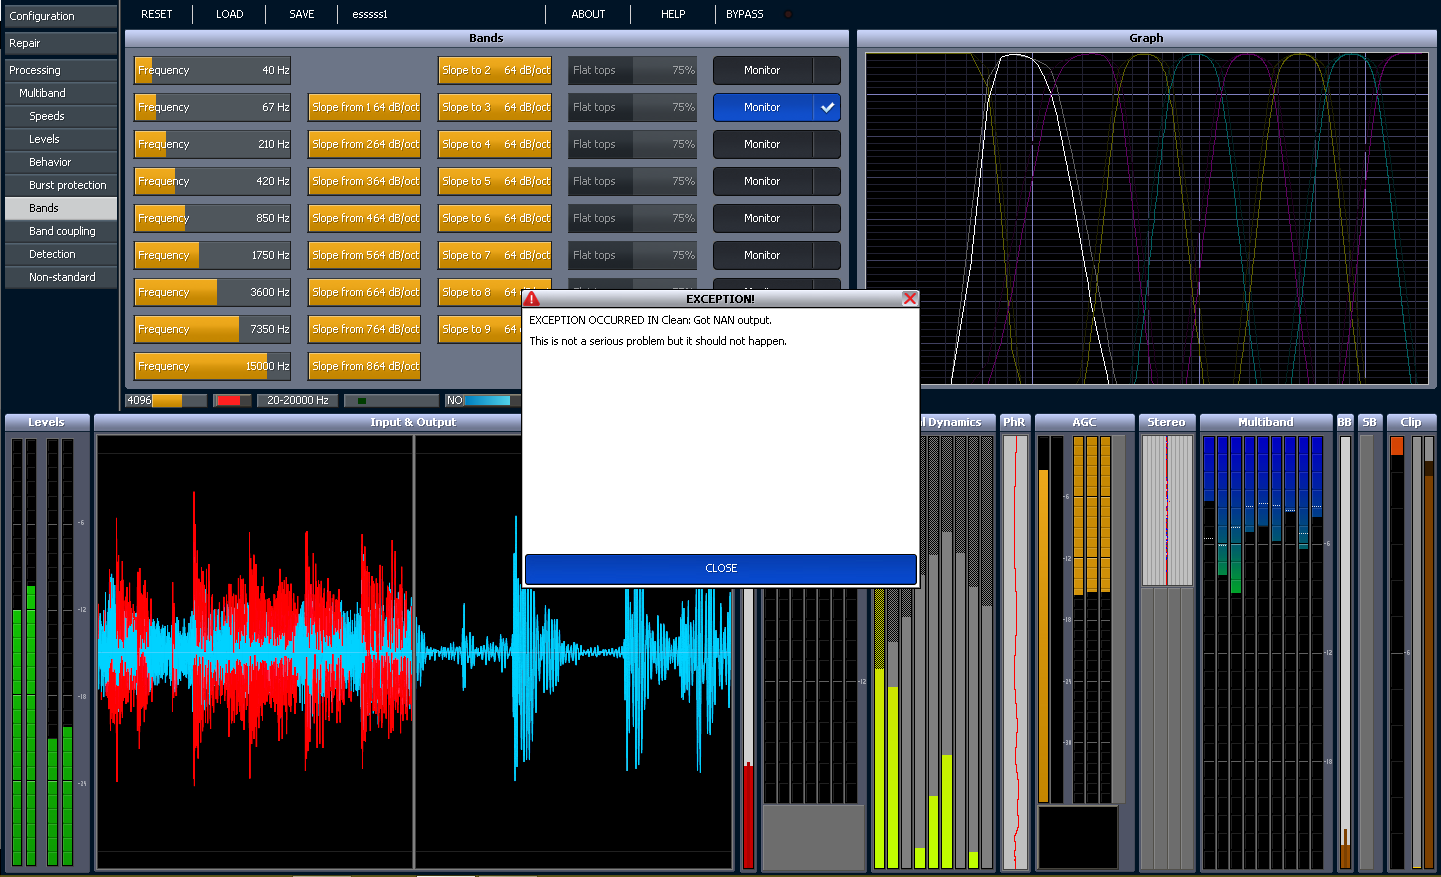Adjust Flat tops slider in 1750 Hz row
The width and height of the screenshot is (1441, 877).
point(632,255)
